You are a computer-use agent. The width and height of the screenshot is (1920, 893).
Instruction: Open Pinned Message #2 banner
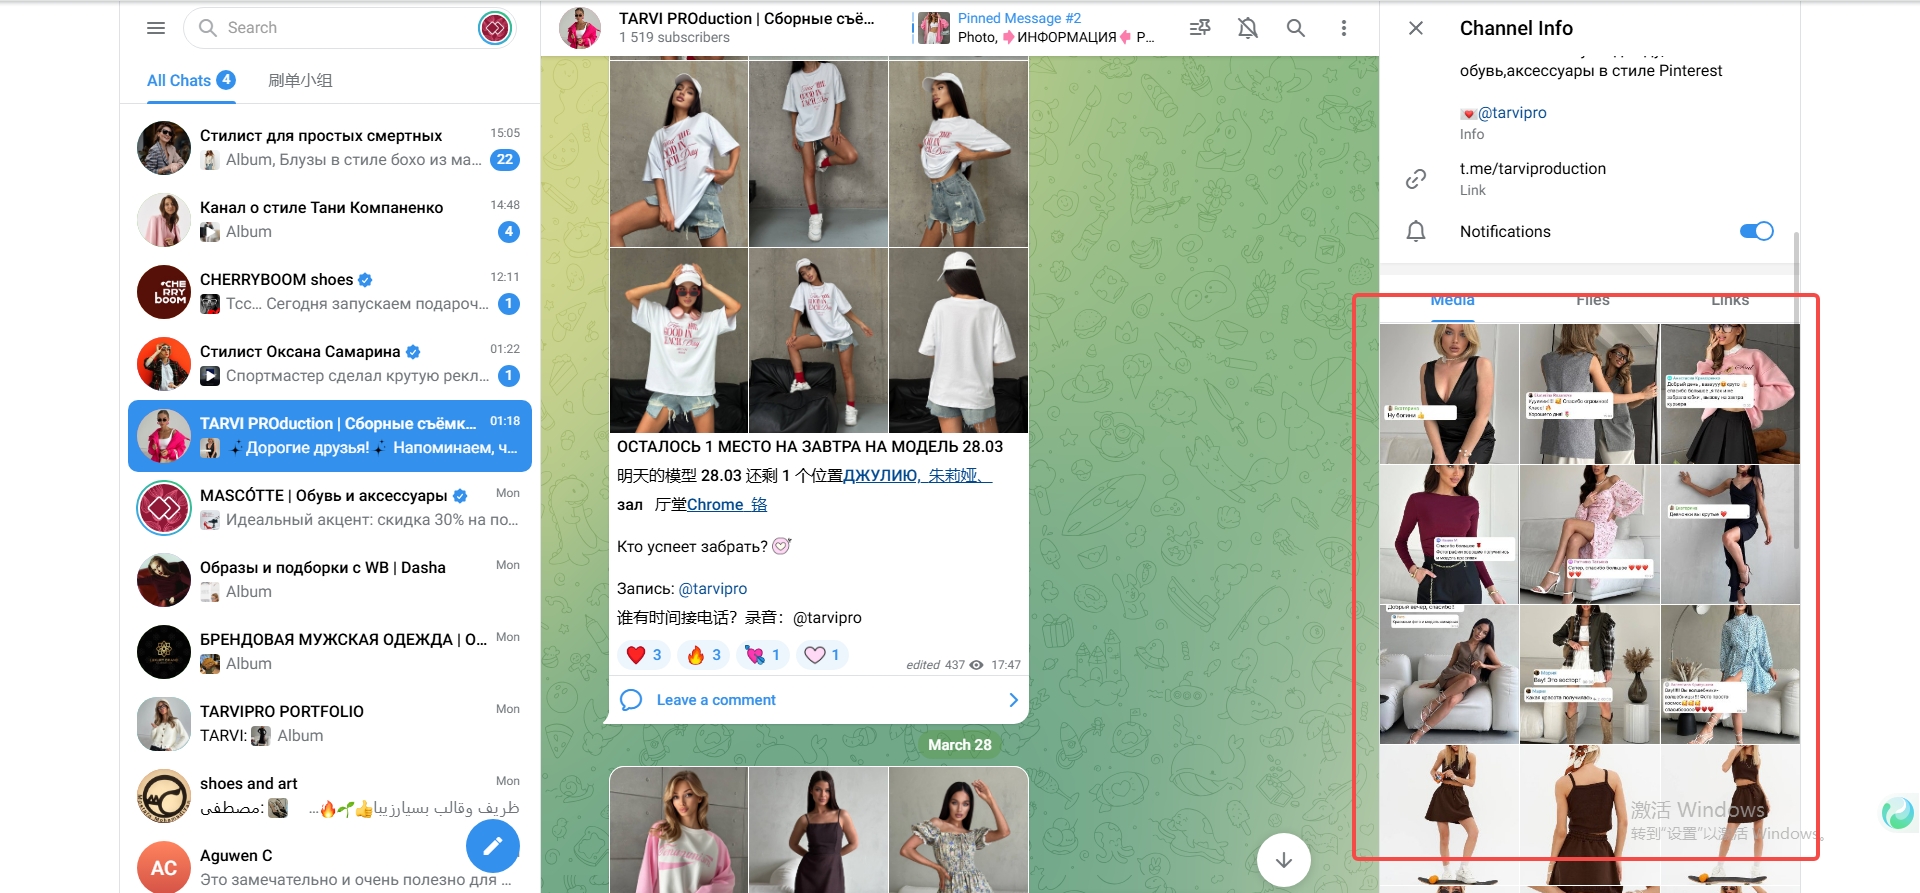tap(1040, 28)
